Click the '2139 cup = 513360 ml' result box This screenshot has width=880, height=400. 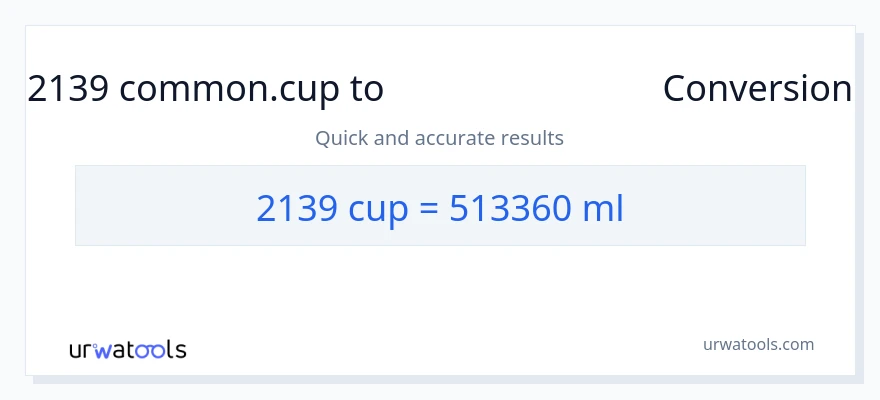click(440, 206)
